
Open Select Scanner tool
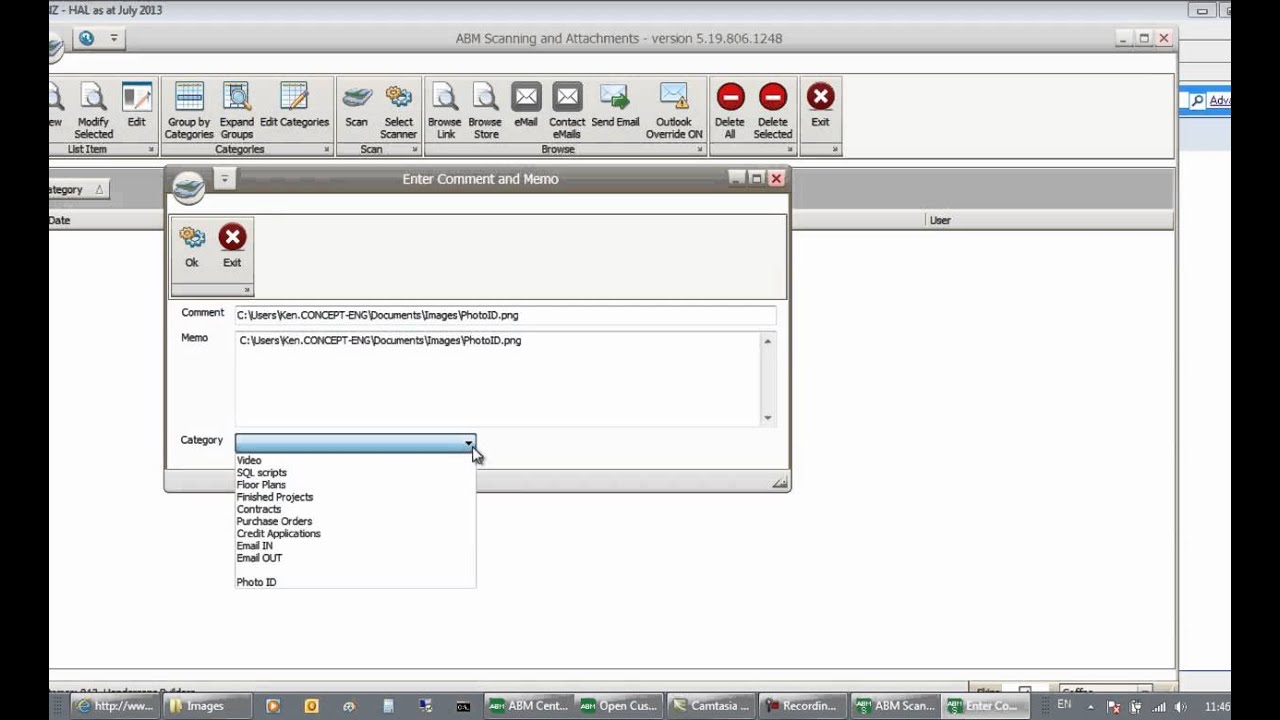398,110
